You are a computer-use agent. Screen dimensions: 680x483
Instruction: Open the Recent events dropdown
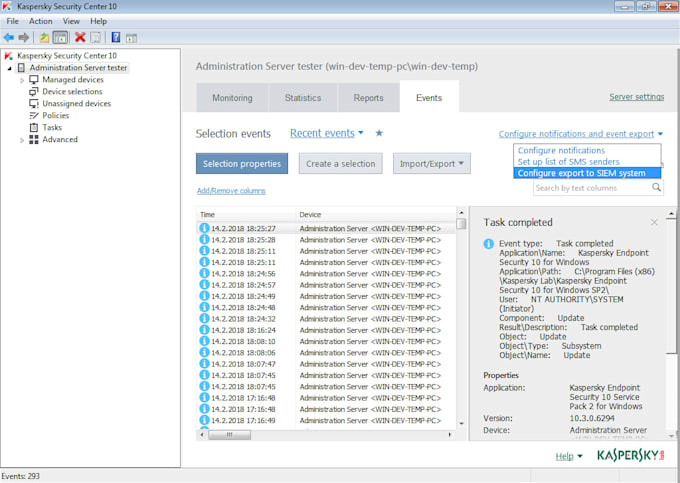327,133
